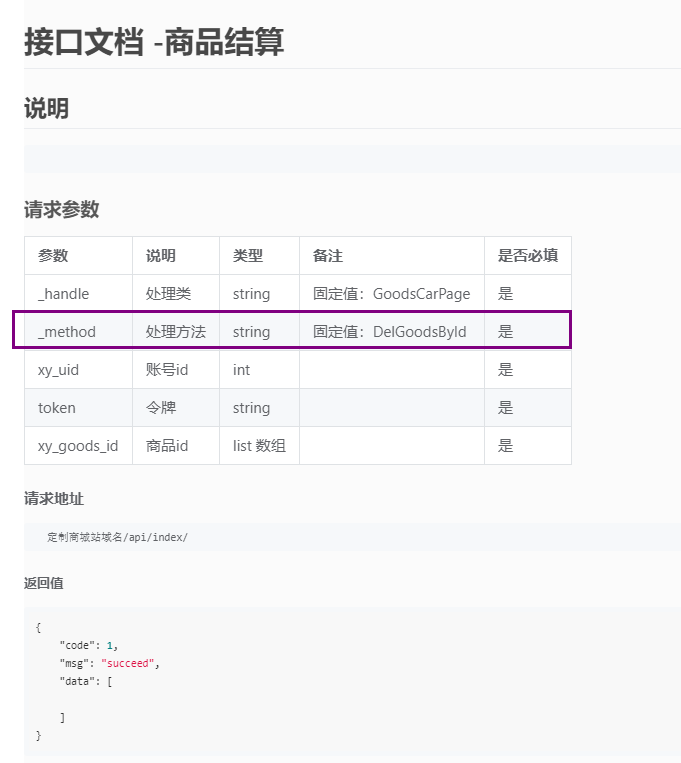The height and width of the screenshot is (763, 681).
Task: Select the xy_goods_id parameter cell
Action: tap(78, 446)
